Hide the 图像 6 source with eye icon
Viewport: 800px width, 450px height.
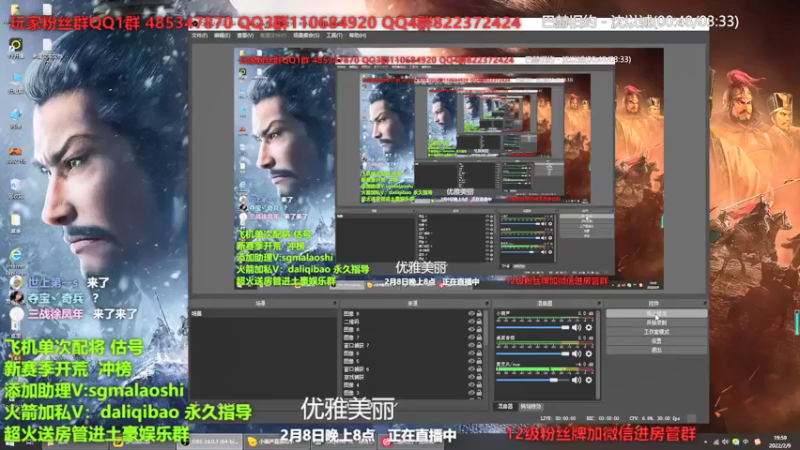(471, 354)
